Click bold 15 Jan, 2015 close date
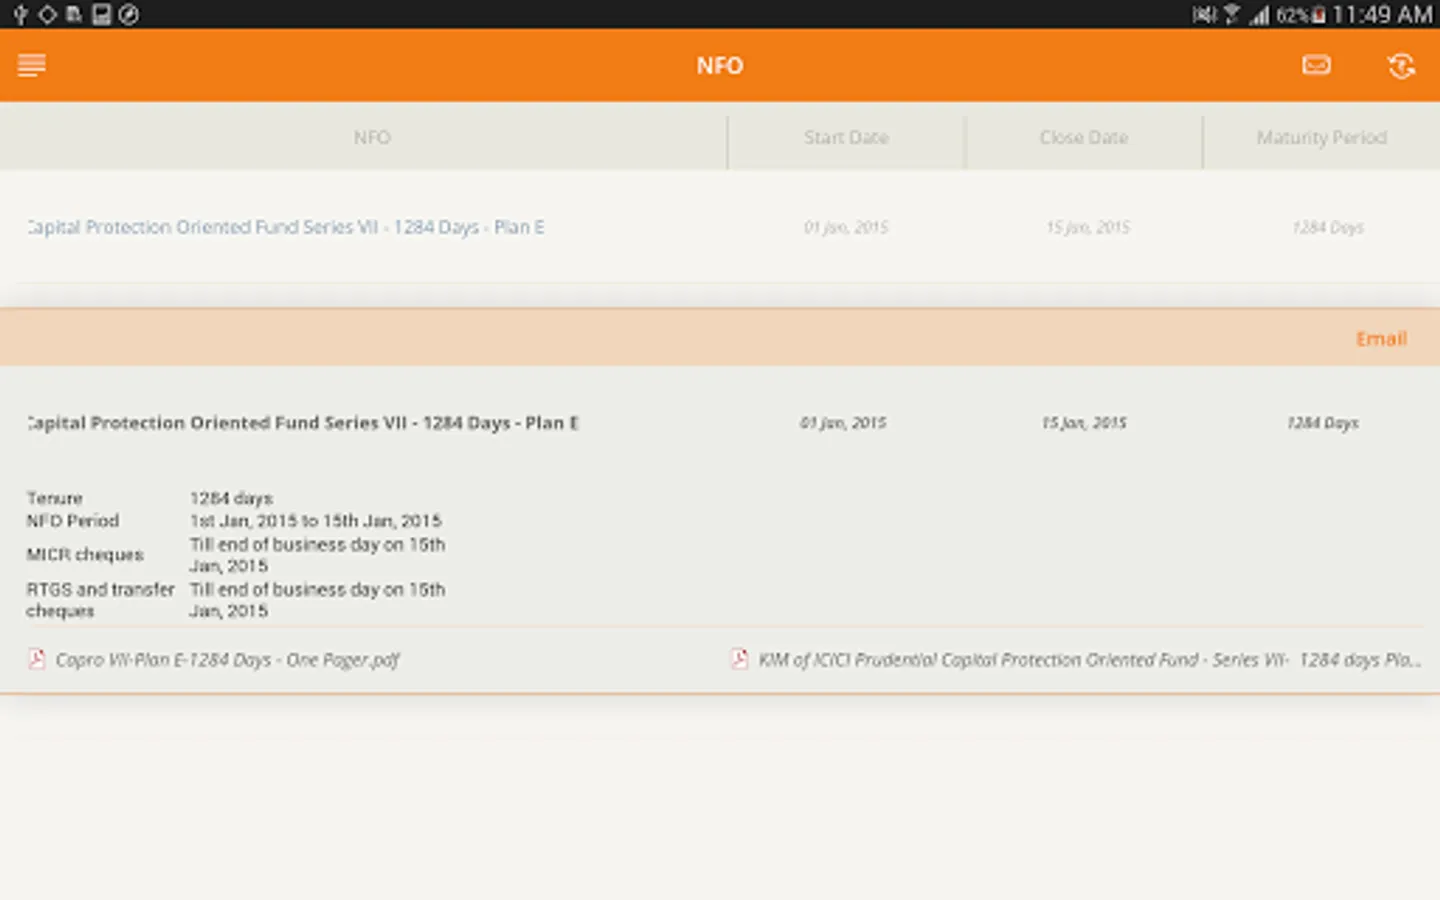1440x900 pixels. (1084, 423)
